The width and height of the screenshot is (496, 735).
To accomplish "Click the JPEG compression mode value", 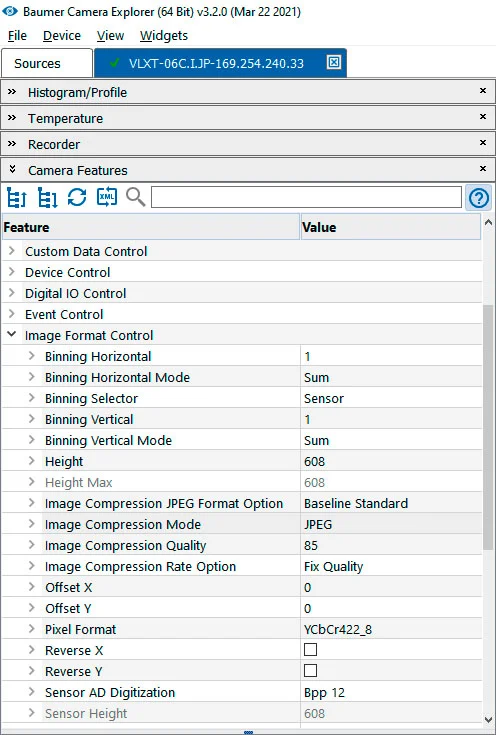I will pyautogui.click(x=318, y=524).
